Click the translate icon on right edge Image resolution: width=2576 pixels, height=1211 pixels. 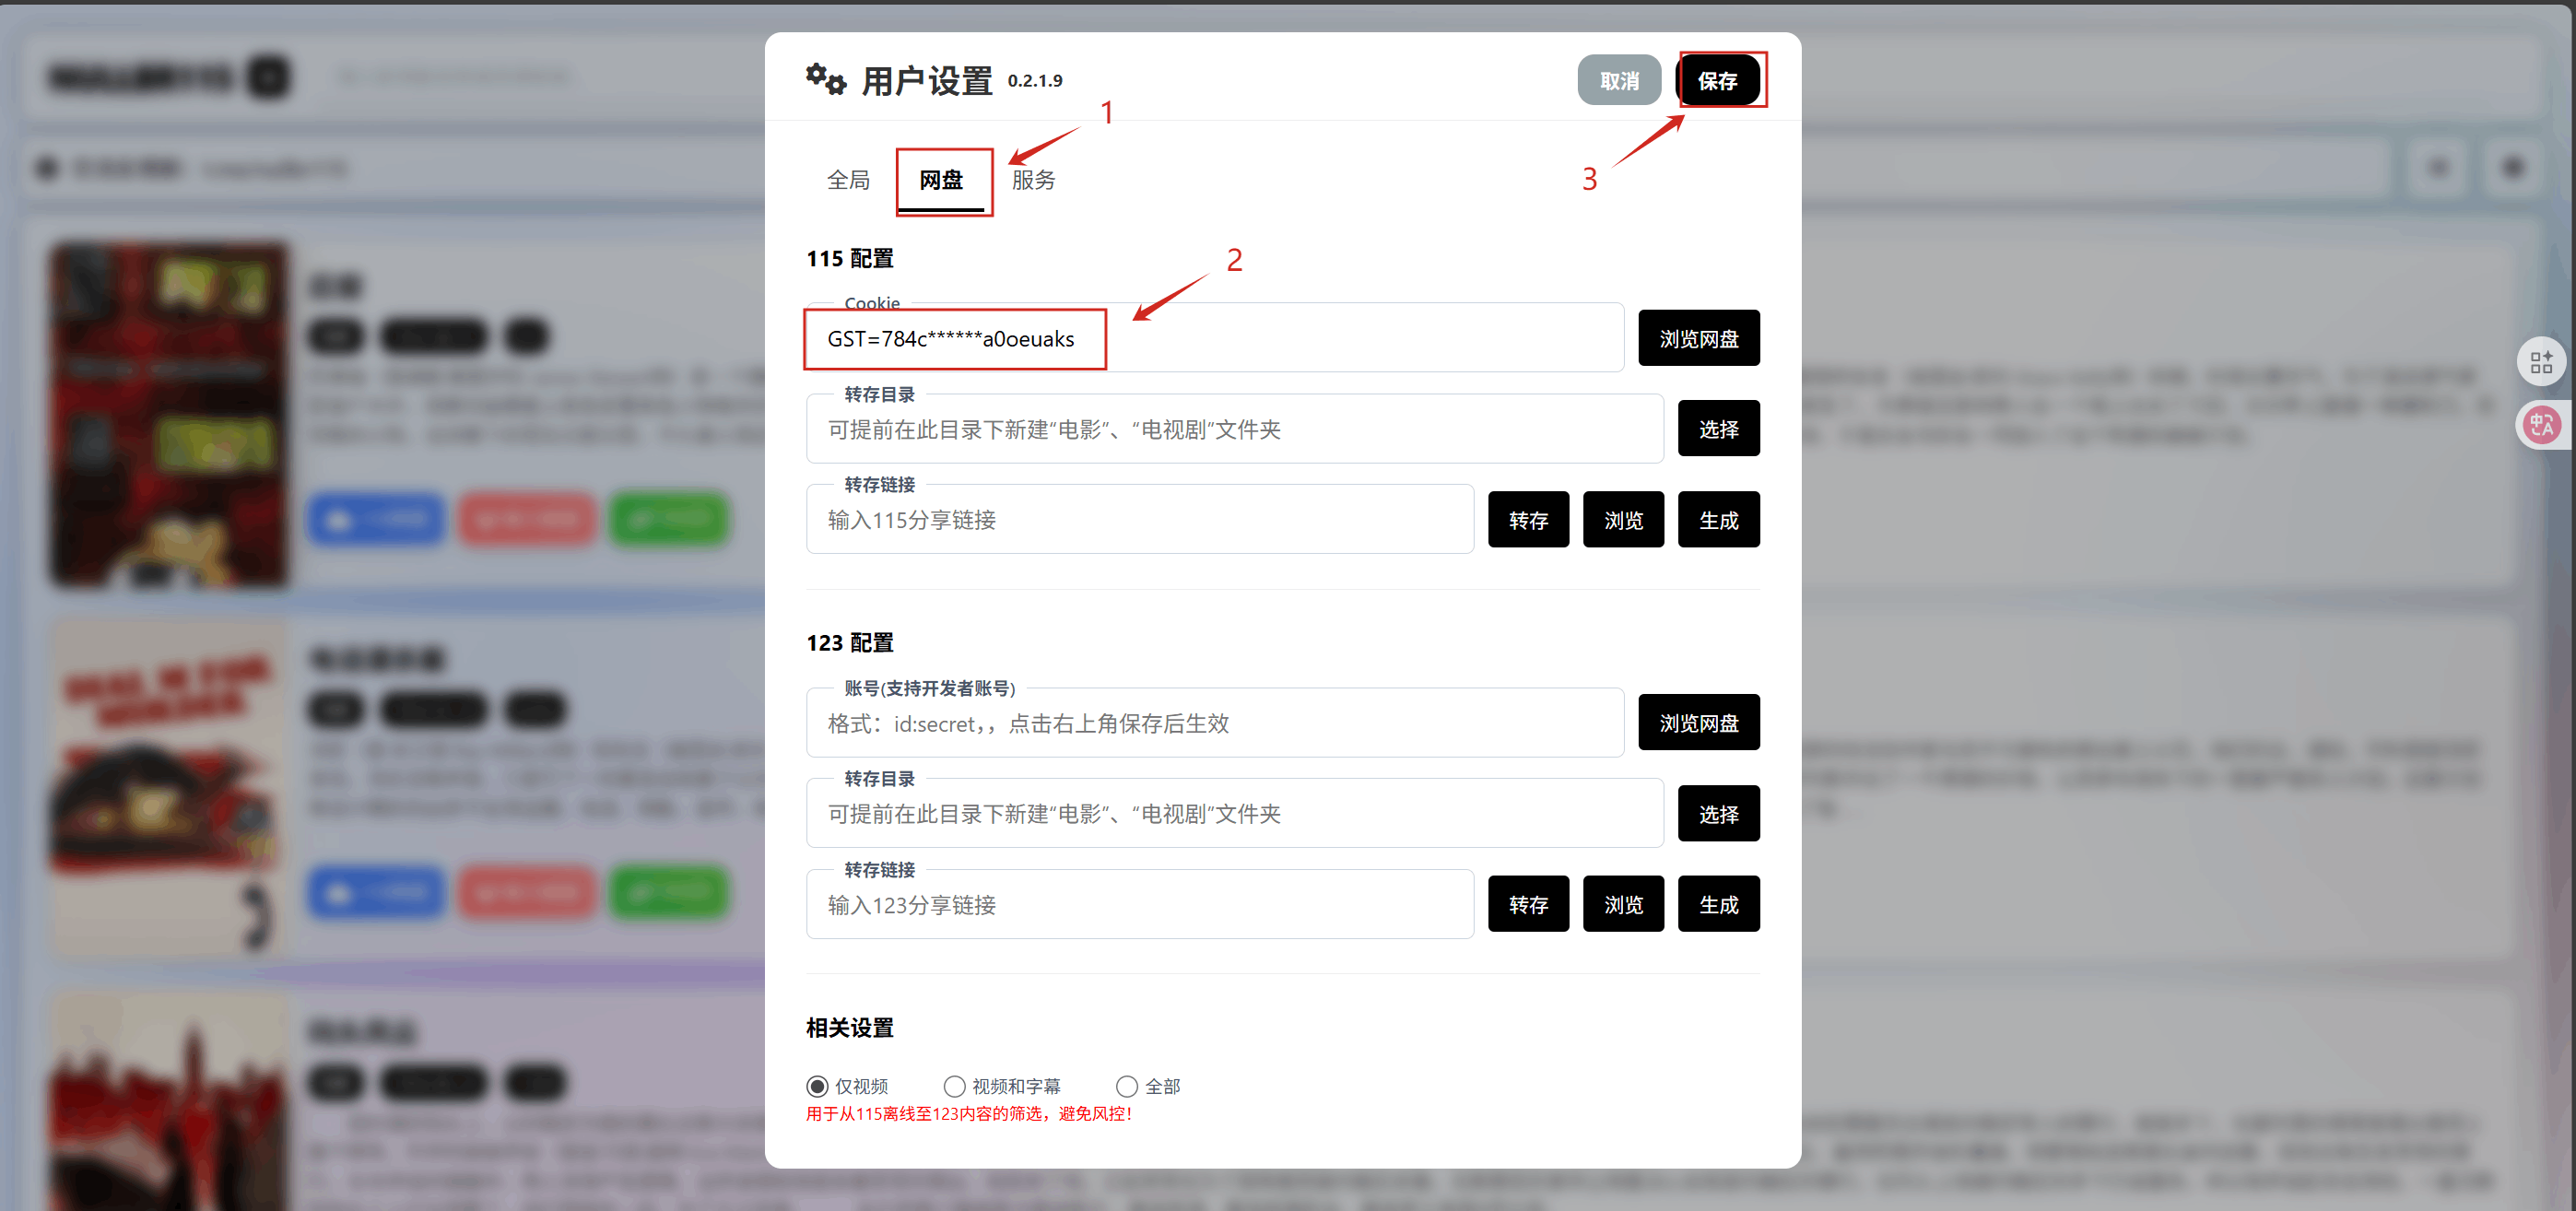[2541, 425]
